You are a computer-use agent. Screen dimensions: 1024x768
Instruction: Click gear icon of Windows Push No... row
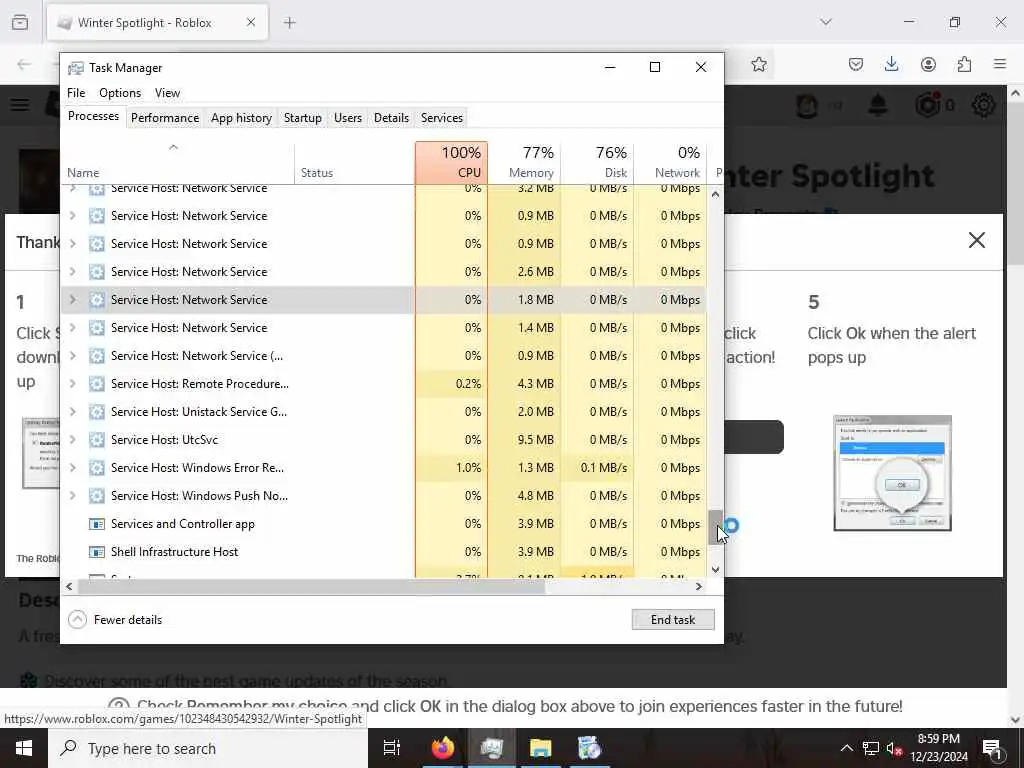point(97,496)
